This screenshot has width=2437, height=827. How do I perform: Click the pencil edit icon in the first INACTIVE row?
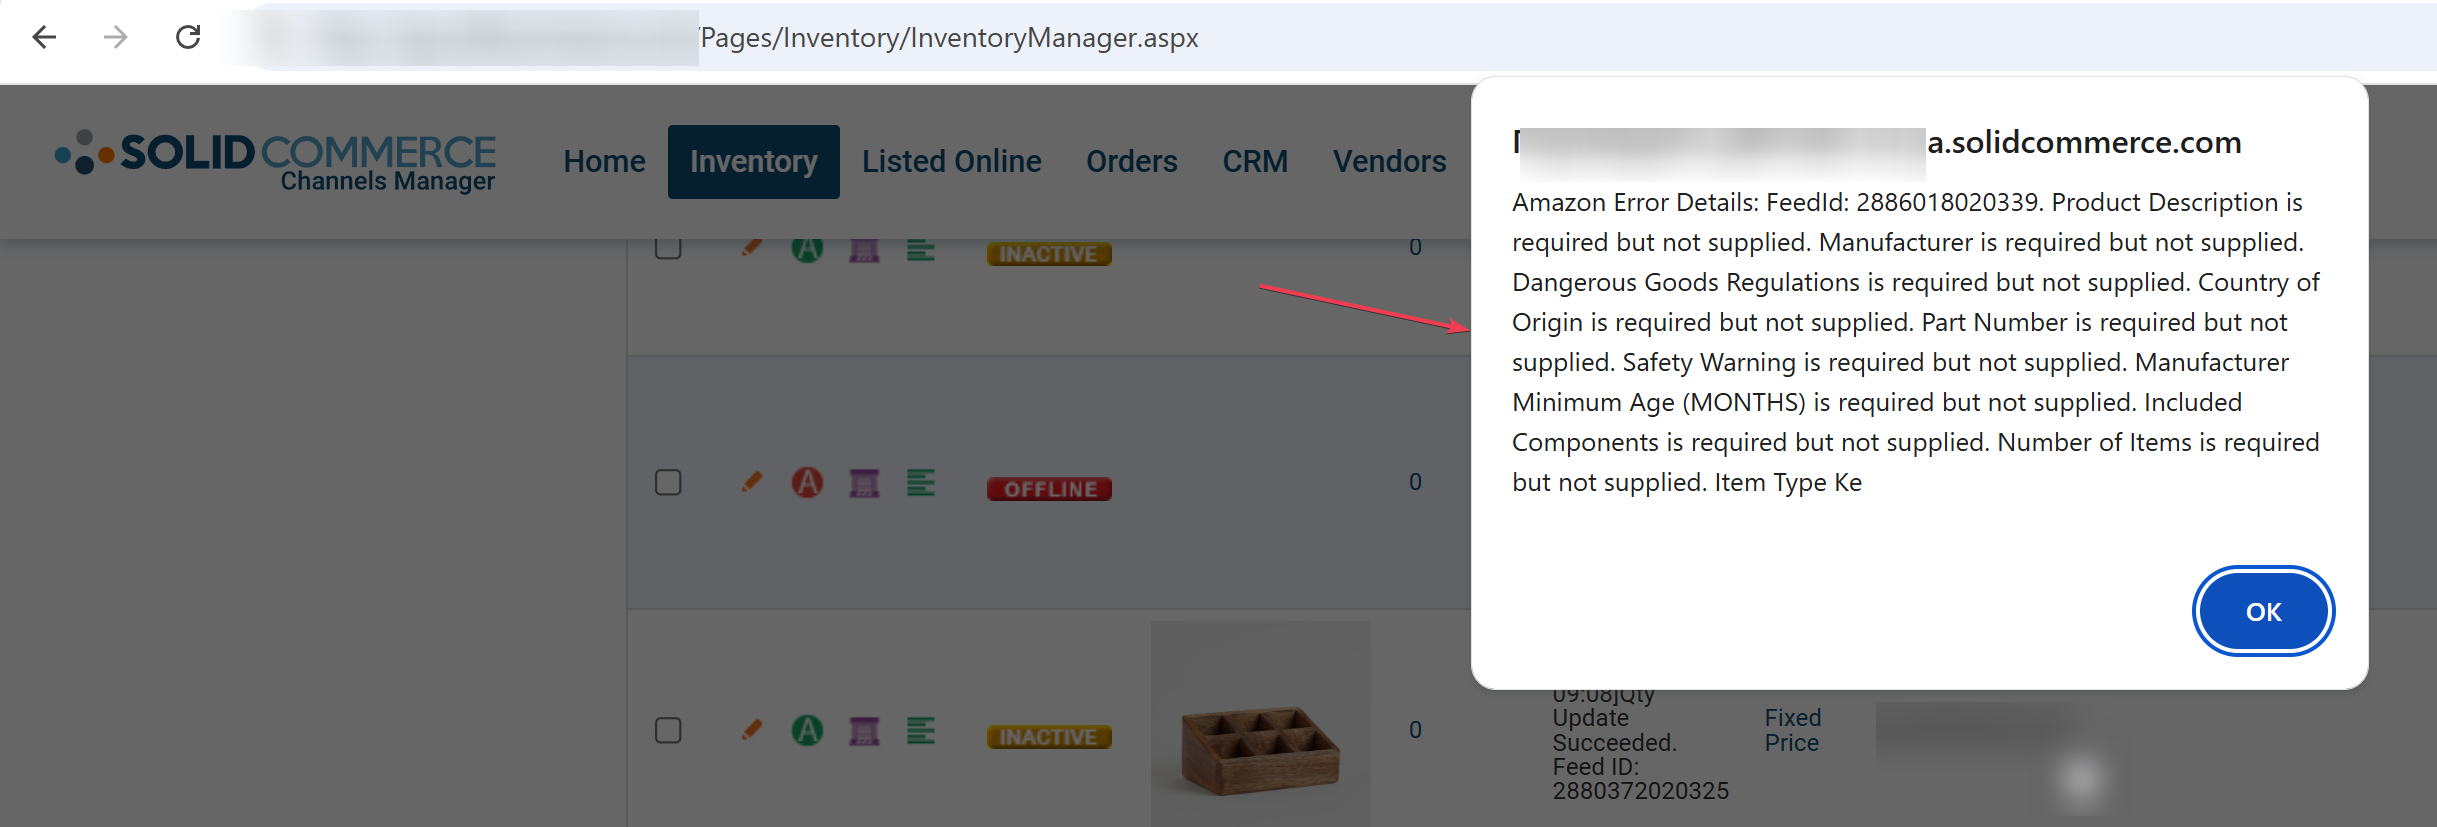[x=752, y=247]
